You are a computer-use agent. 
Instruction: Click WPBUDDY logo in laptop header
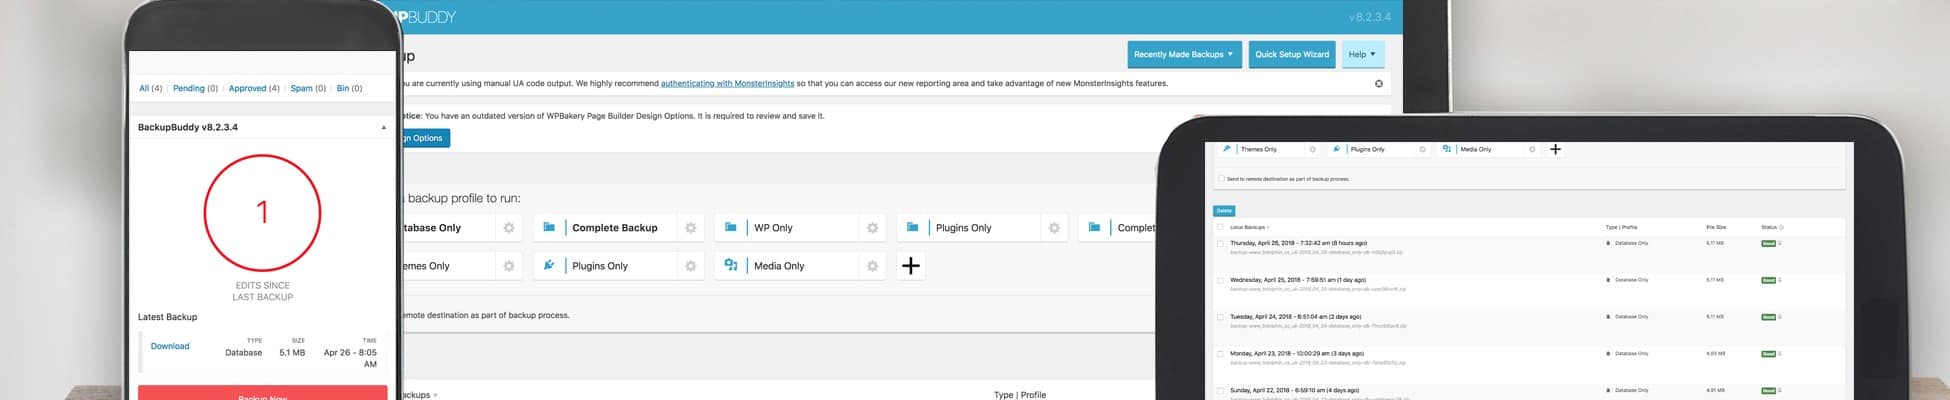(427, 17)
